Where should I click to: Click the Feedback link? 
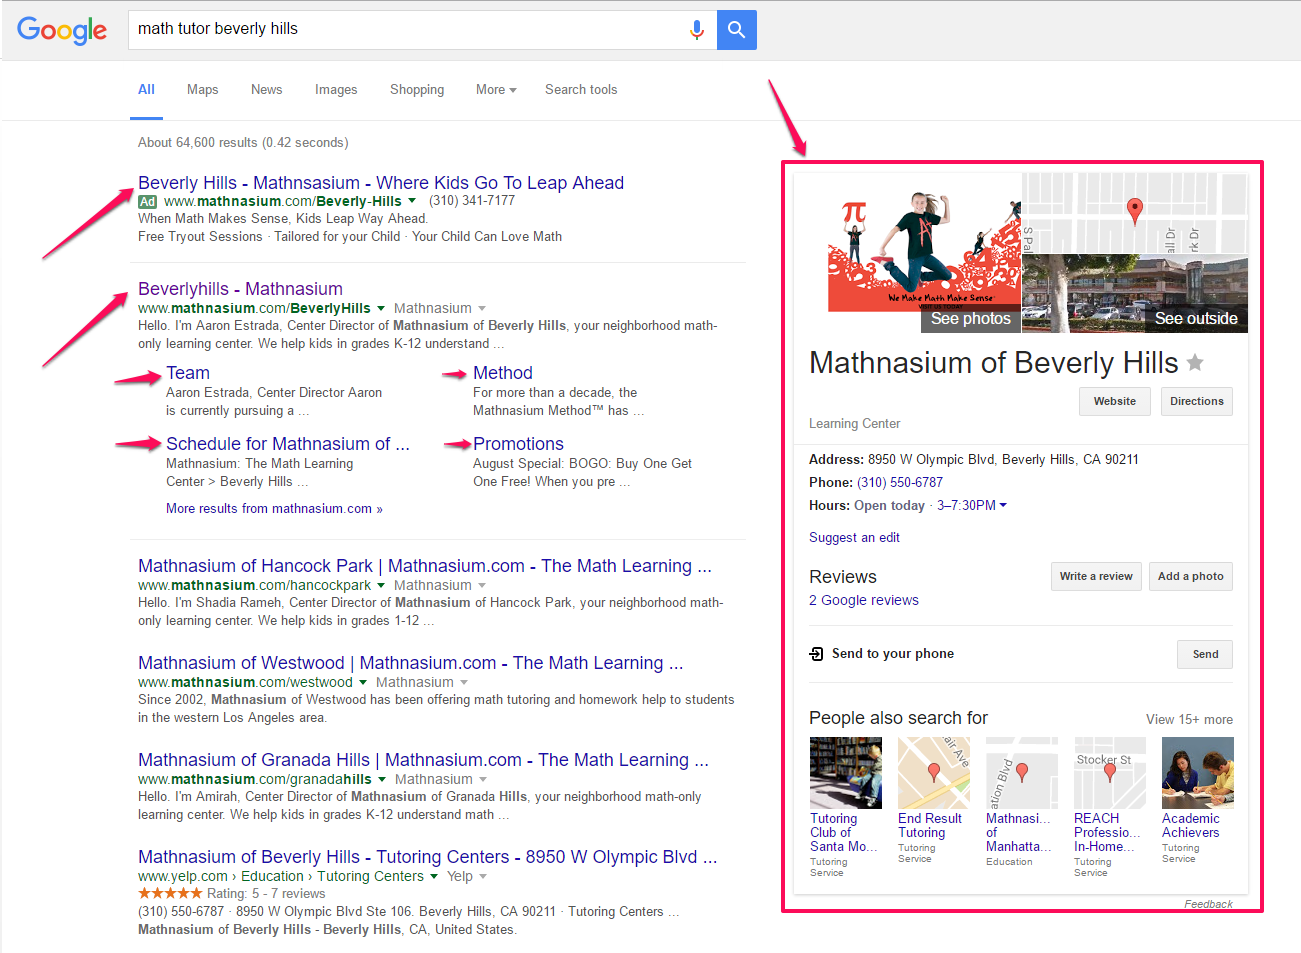[x=1208, y=904]
